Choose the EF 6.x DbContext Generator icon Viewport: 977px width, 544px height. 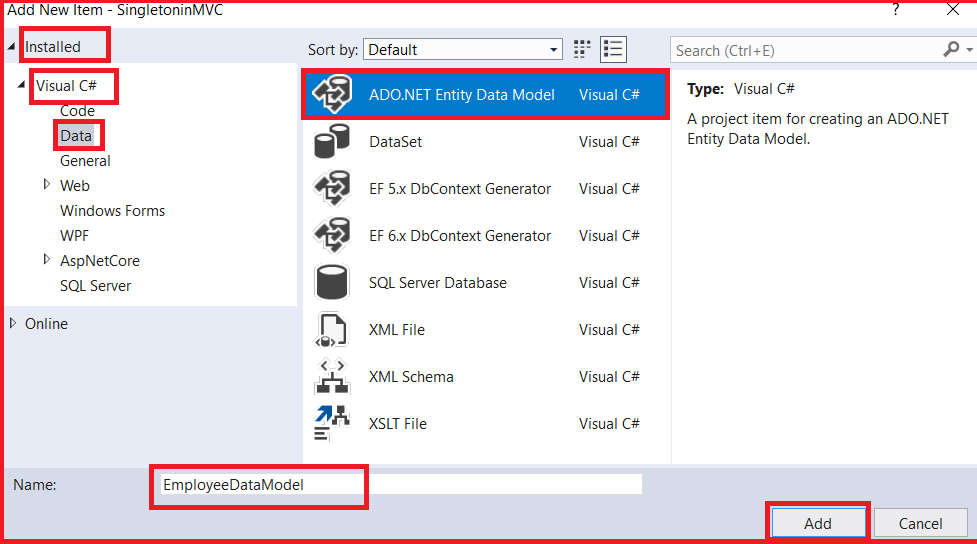[x=332, y=236]
